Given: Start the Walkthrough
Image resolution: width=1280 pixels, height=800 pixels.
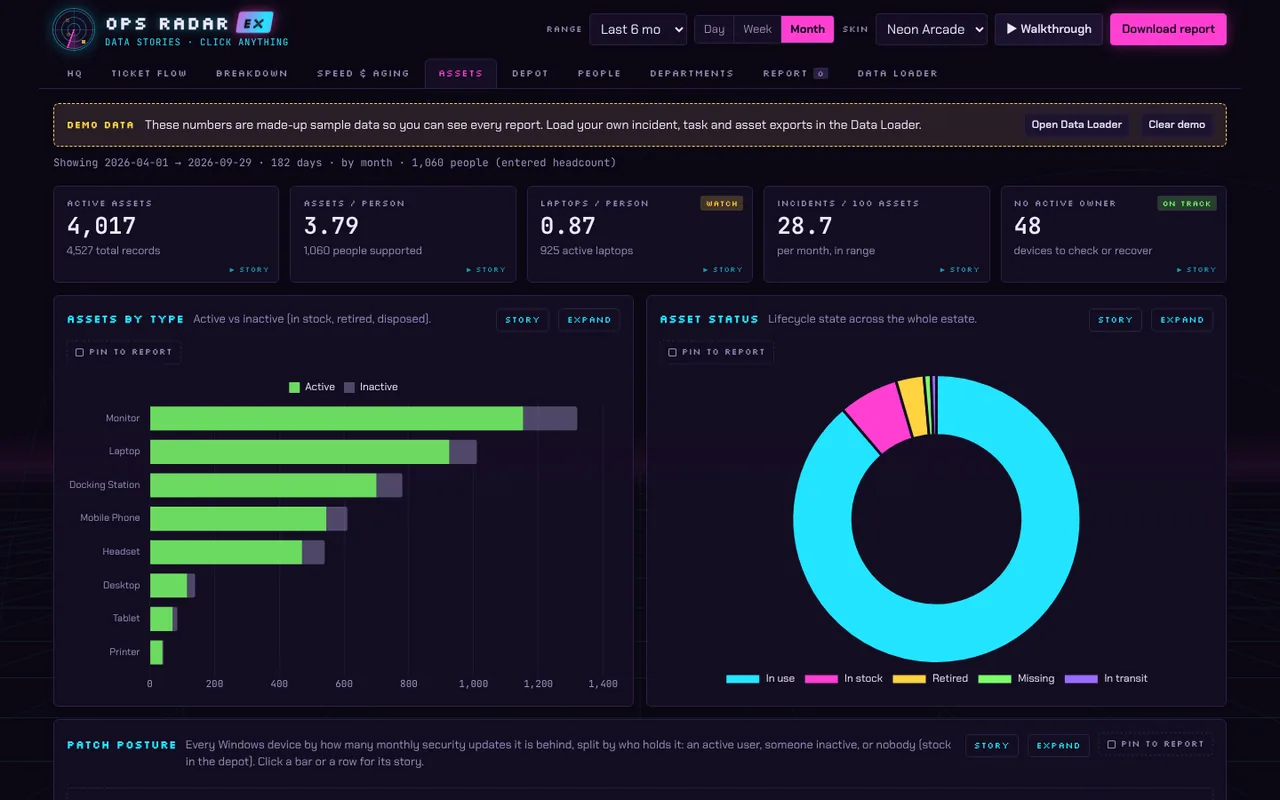Looking at the screenshot, I should tap(1049, 29).
